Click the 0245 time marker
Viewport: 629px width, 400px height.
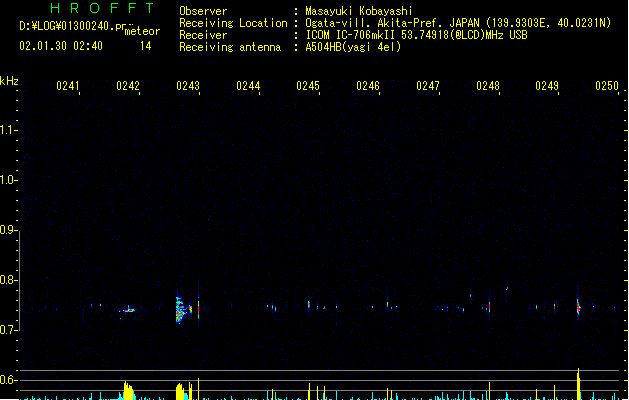coord(308,86)
